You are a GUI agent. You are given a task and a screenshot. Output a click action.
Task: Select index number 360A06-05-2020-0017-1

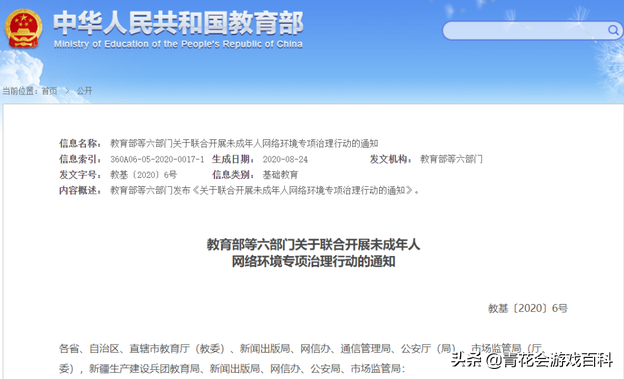click(x=157, y=159)
